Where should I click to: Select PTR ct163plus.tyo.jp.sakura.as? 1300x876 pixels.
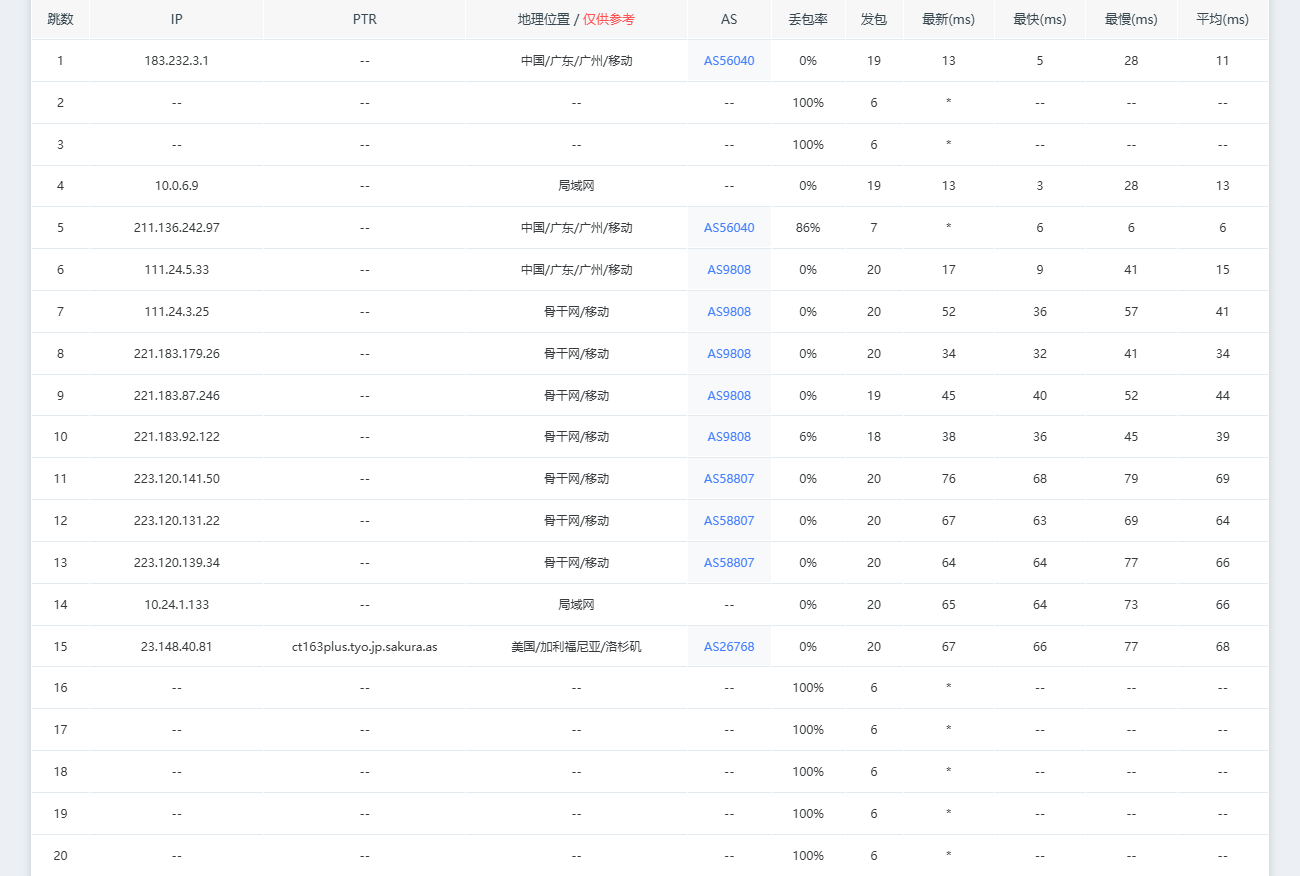point(365,647)
